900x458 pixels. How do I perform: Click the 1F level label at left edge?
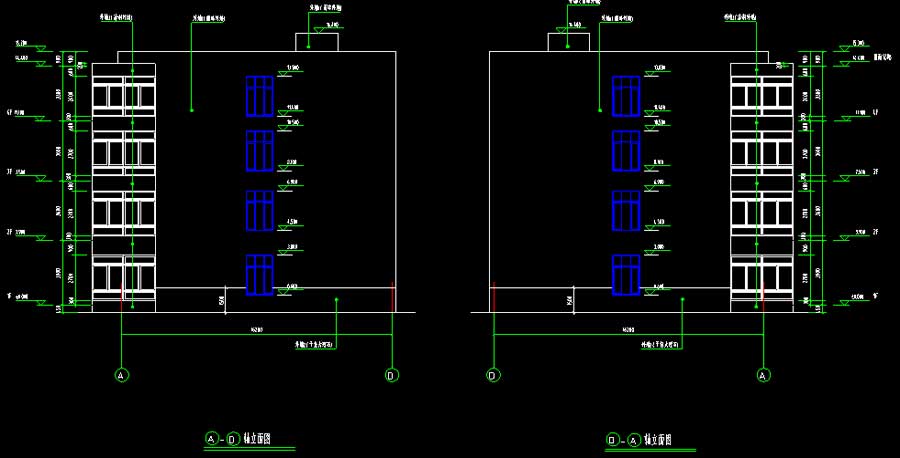[9, 296]
